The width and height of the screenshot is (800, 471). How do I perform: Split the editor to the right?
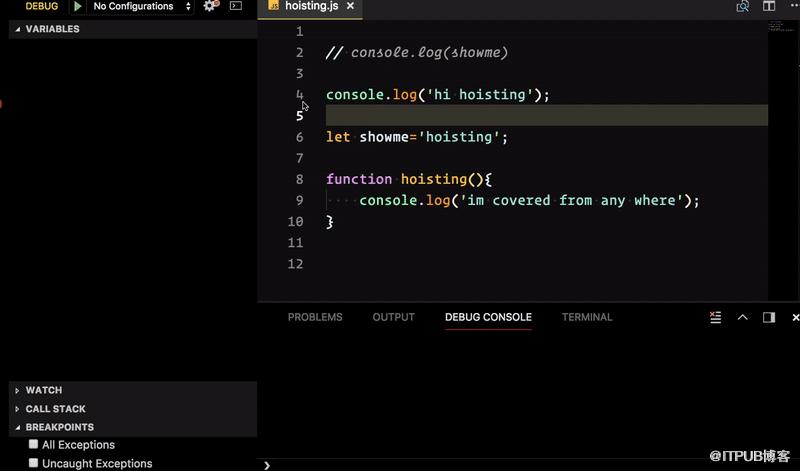[x=769, y=6]
